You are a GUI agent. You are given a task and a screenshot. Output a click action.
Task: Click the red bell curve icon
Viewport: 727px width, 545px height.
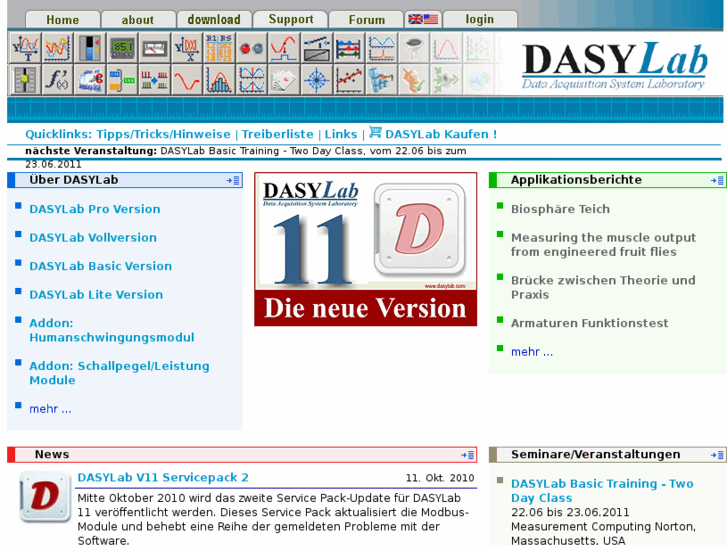point(446,48)
